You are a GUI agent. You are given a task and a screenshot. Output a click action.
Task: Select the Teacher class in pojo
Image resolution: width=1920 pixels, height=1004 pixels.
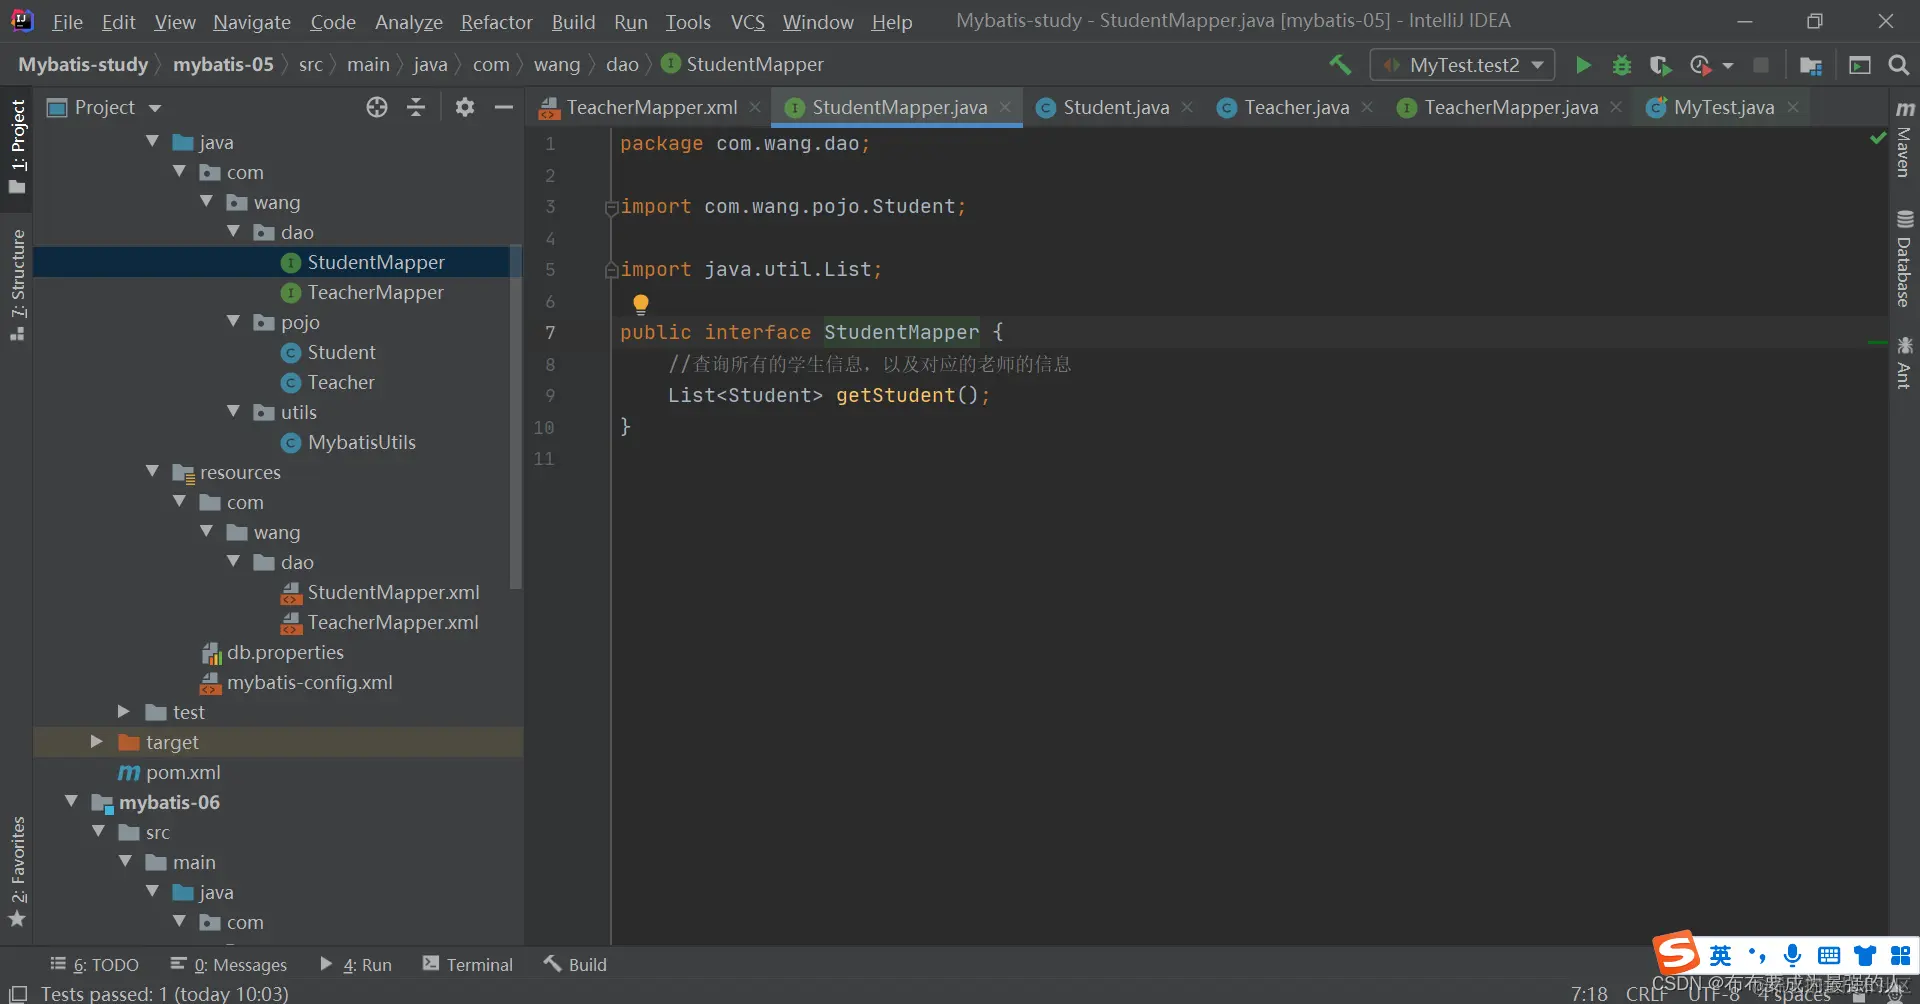(x=341, y=382)
